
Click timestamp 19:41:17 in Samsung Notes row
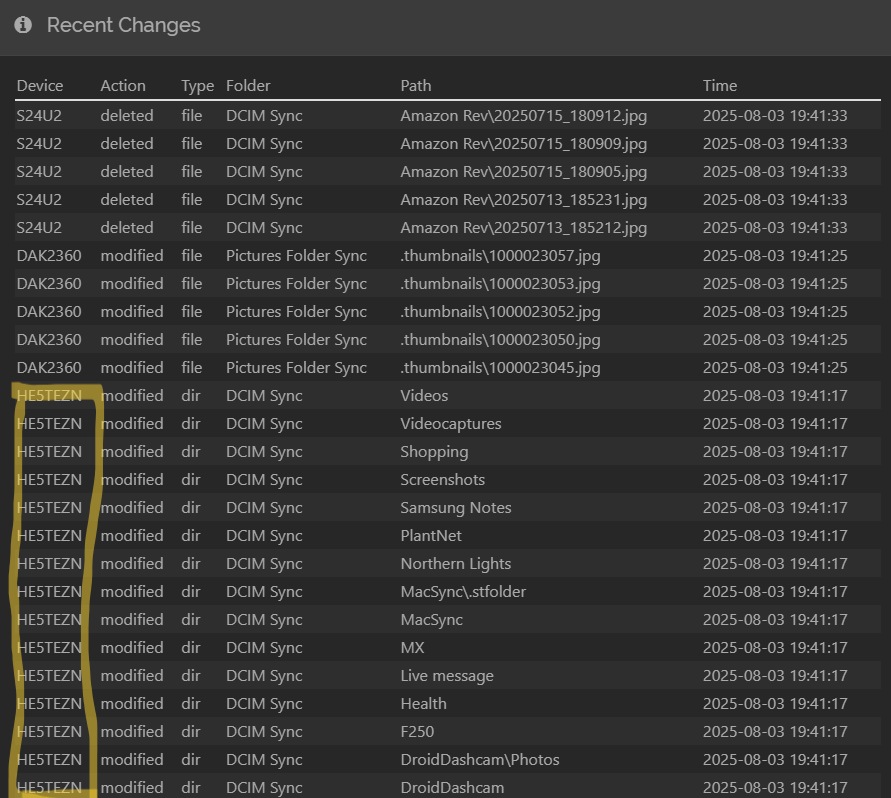775,508
